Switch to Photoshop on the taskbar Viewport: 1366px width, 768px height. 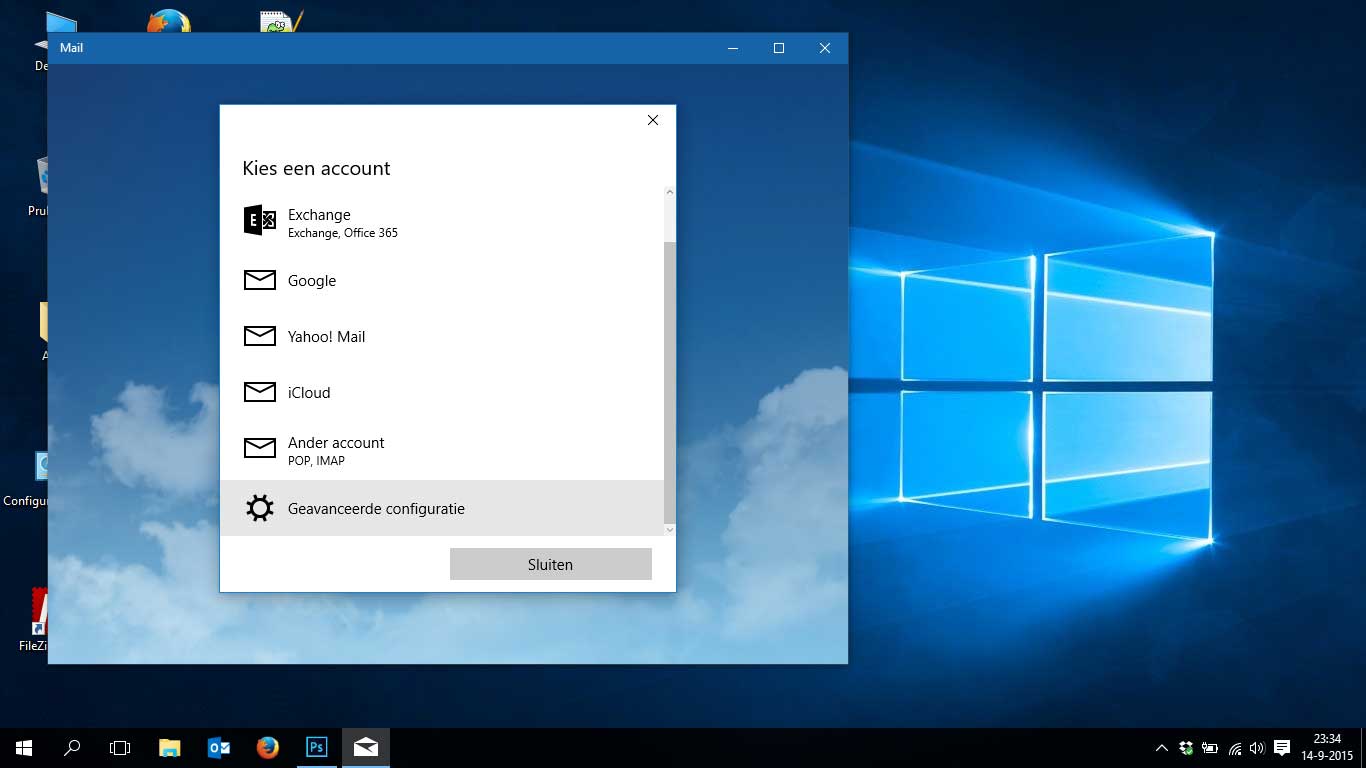point(317,748)
